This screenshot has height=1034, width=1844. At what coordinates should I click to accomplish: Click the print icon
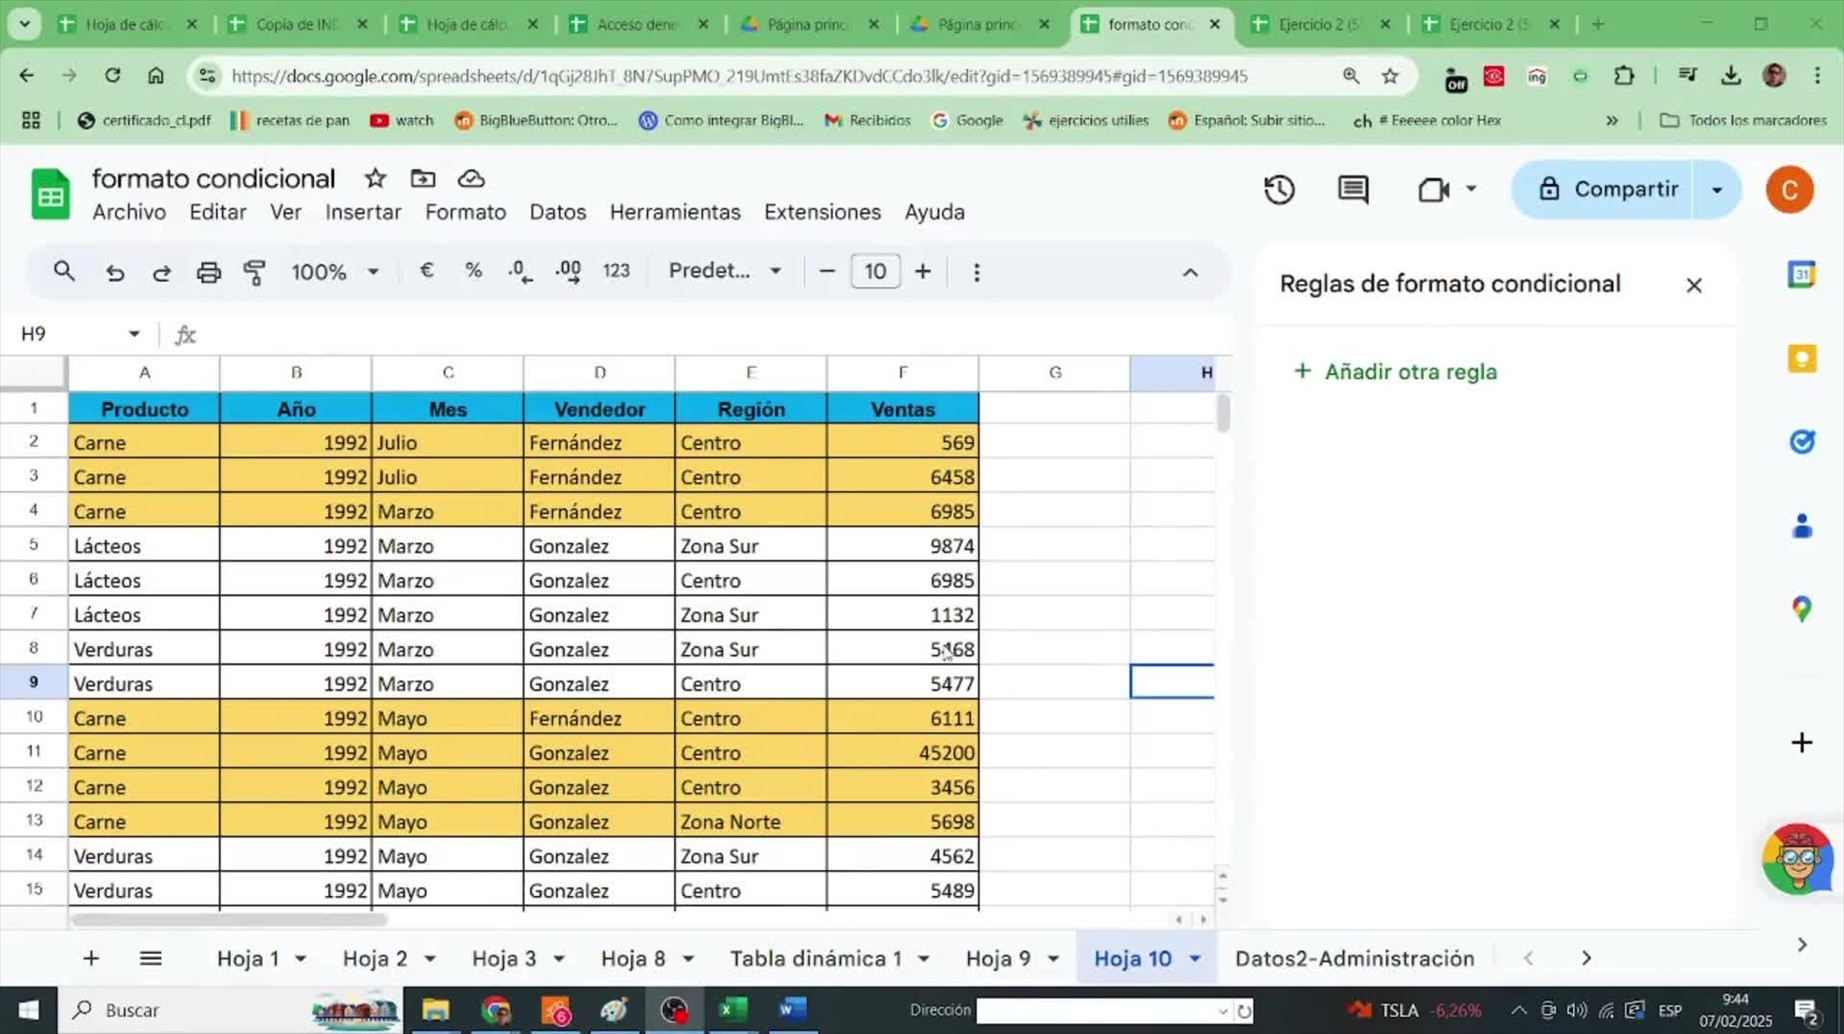tap(208, 272)
